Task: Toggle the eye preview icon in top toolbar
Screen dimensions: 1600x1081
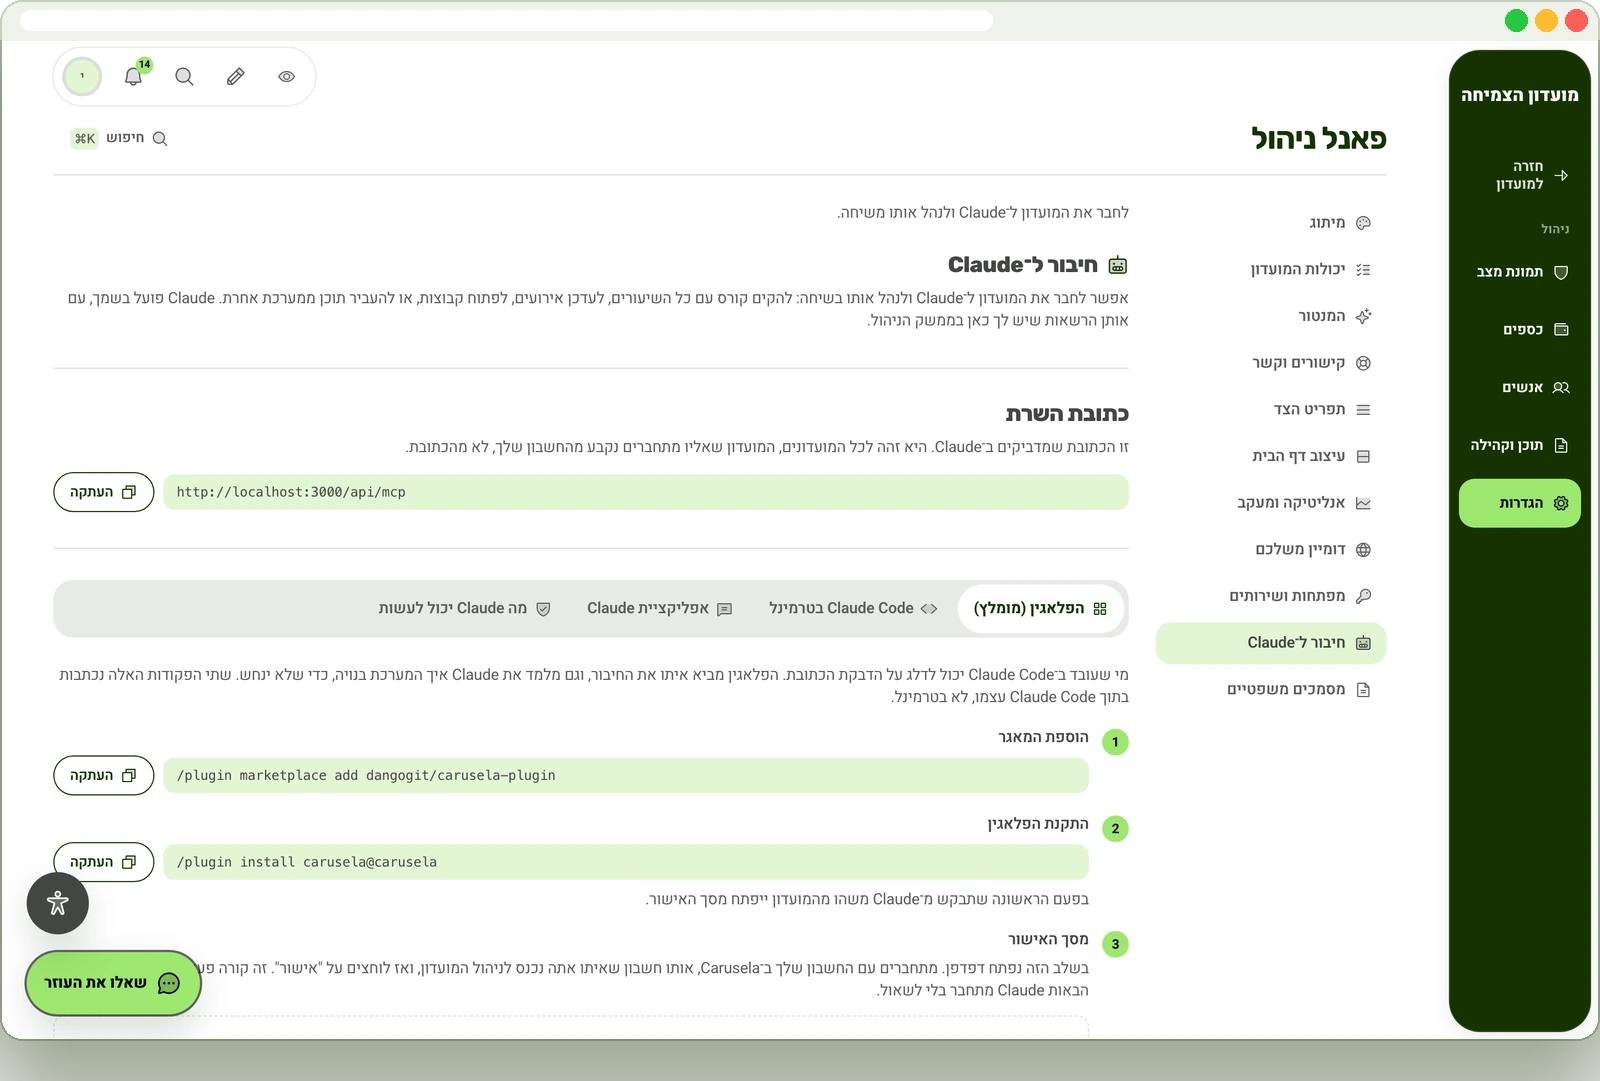Action: tap(287, 76)
